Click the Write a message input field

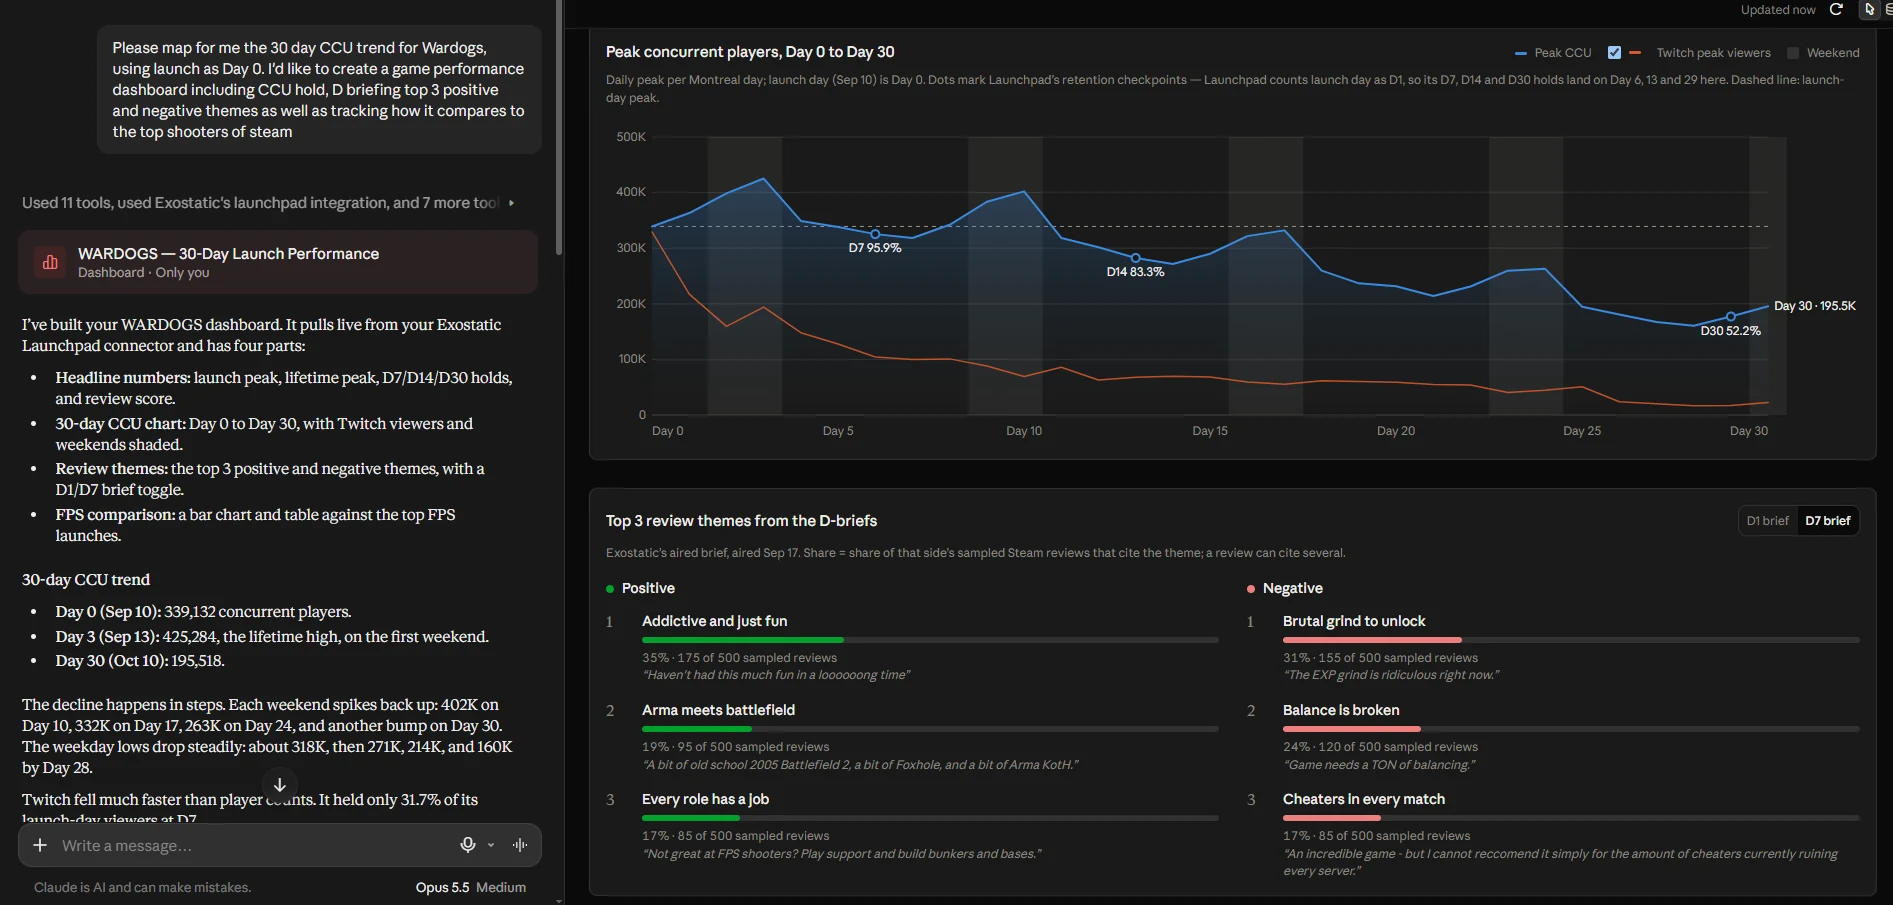tap(250, 846)
